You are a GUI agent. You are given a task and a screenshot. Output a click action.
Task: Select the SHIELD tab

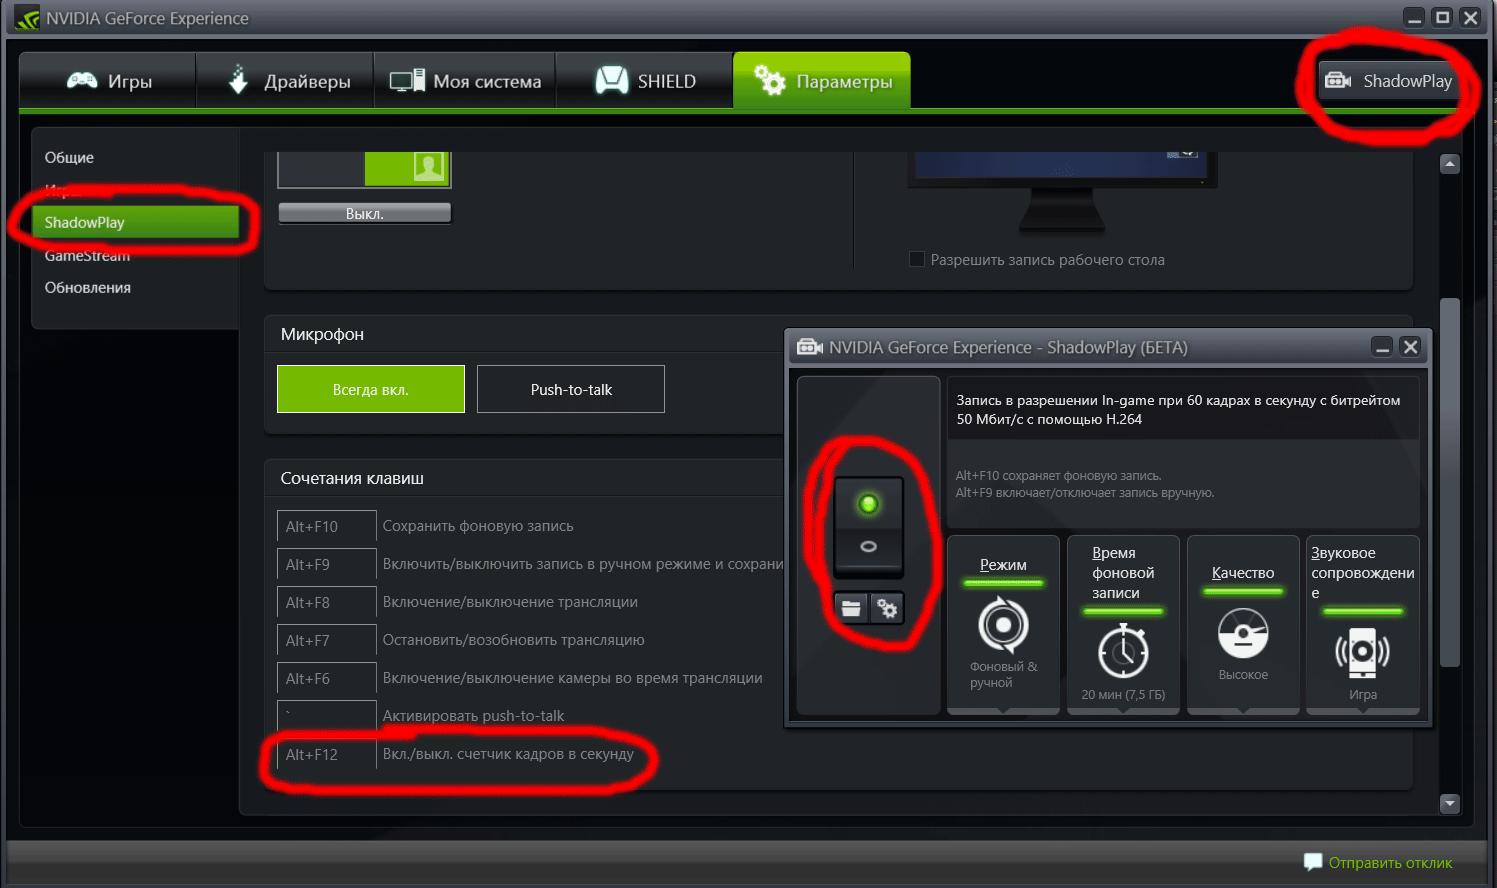click(x=644, y=81)
